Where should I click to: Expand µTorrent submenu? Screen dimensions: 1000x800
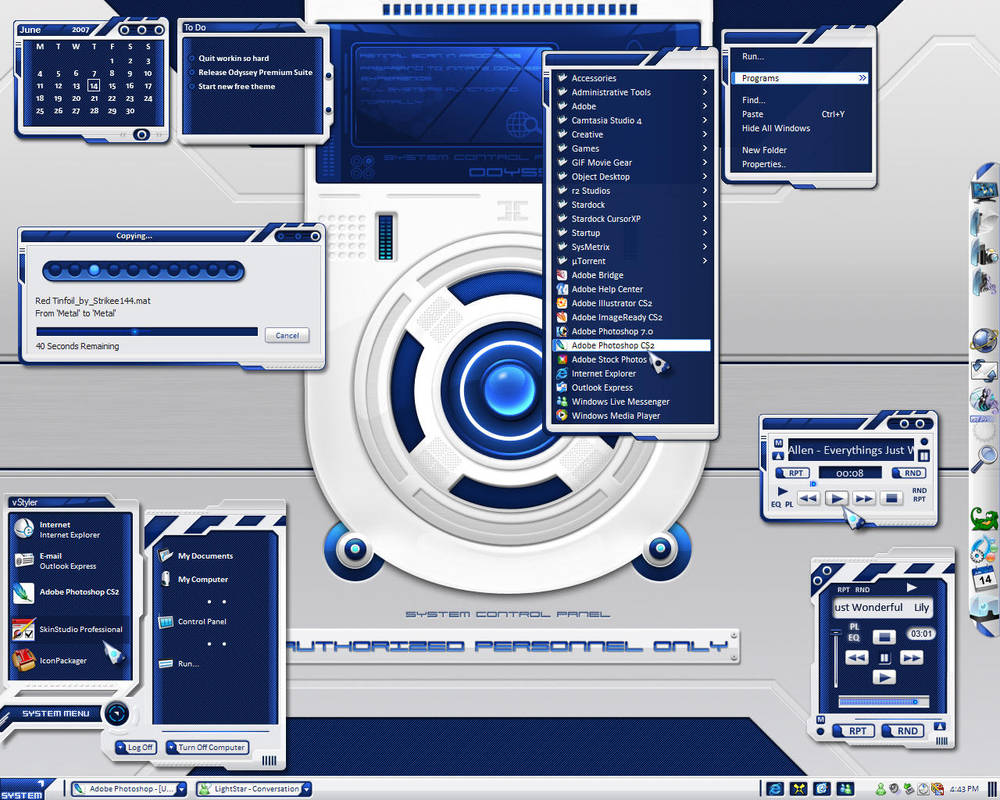click(x=705, y=260)
